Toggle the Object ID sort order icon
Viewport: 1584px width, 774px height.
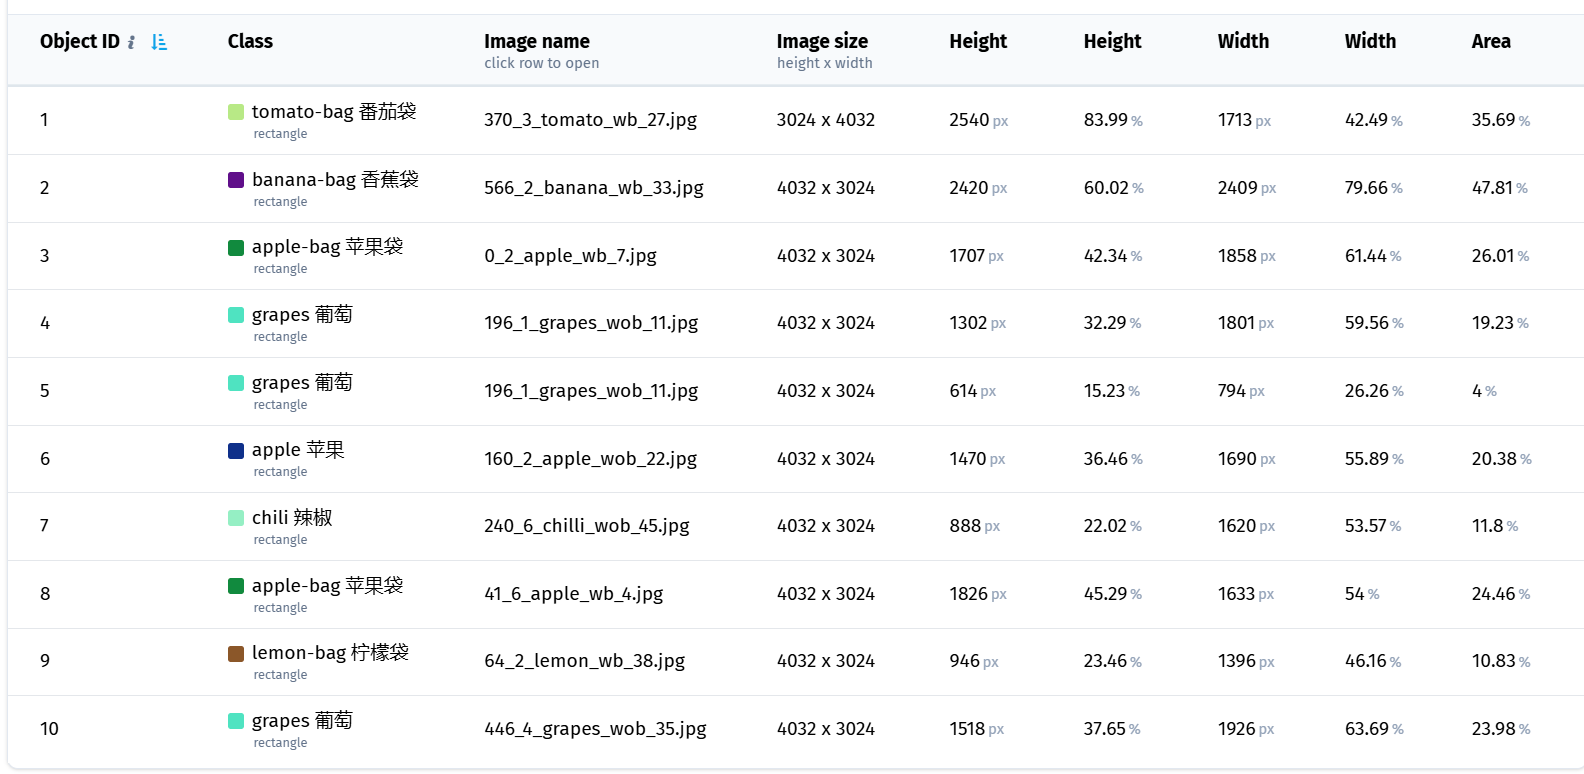point(159,42)
